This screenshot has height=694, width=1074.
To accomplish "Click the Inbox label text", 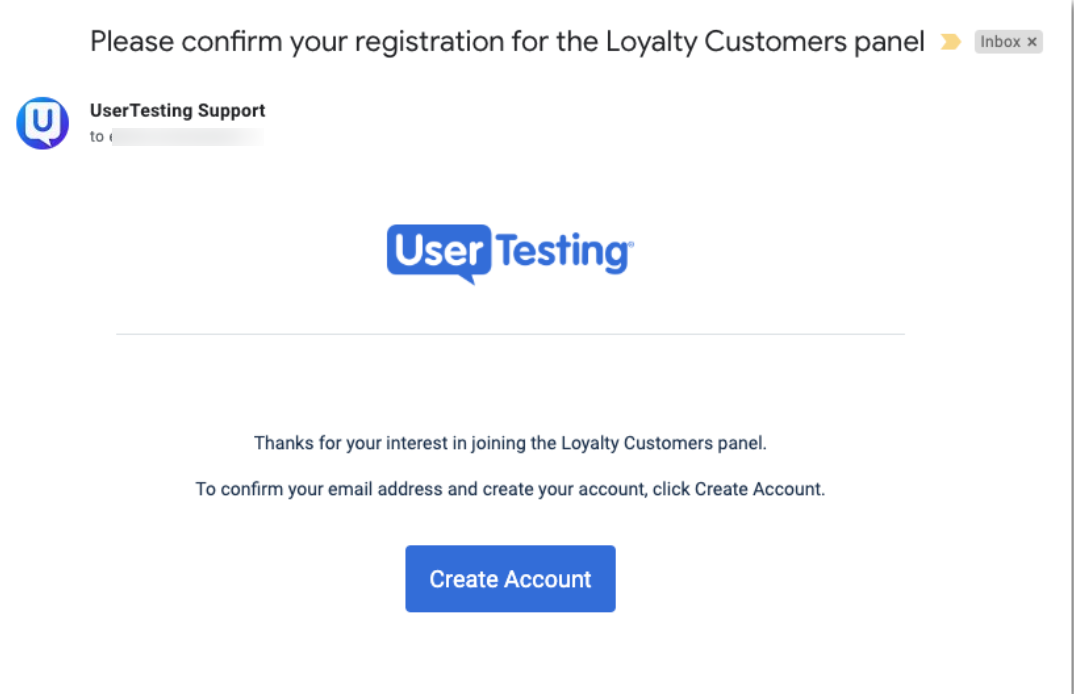I will (1000, 42).
